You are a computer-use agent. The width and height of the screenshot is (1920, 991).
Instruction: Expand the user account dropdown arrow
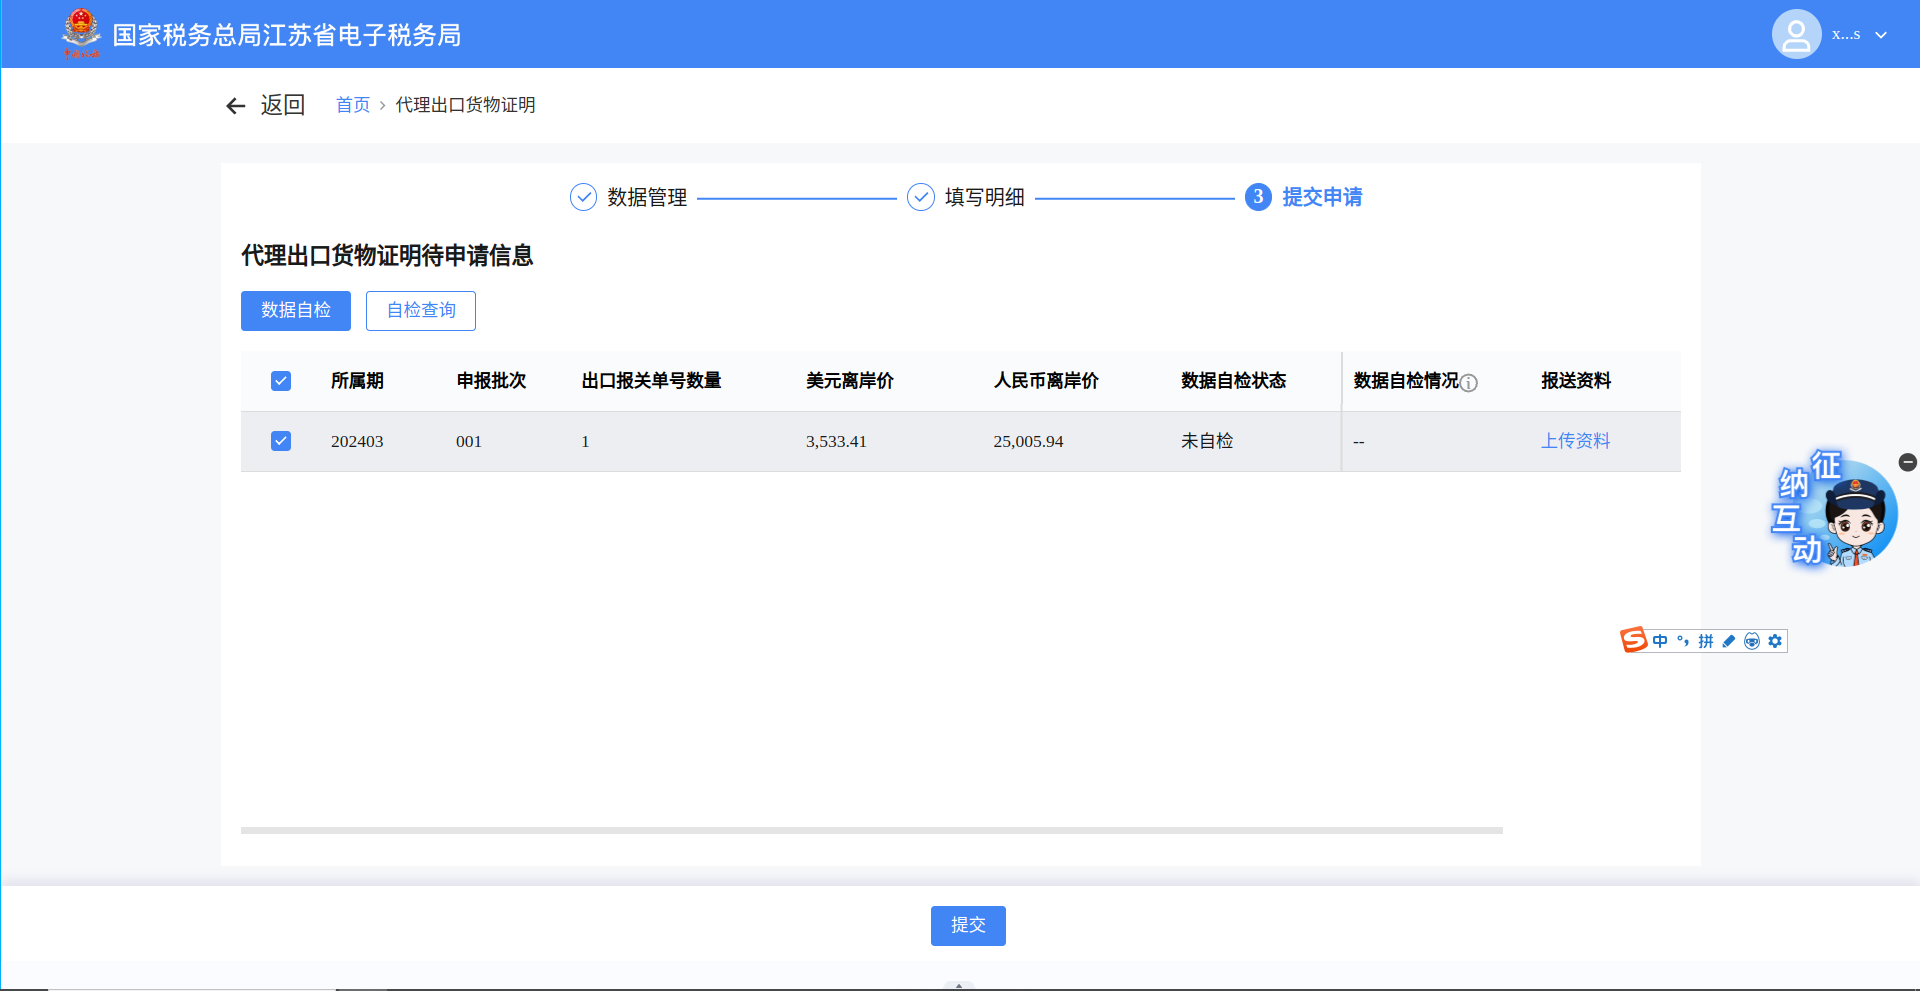pos(1881,35)
